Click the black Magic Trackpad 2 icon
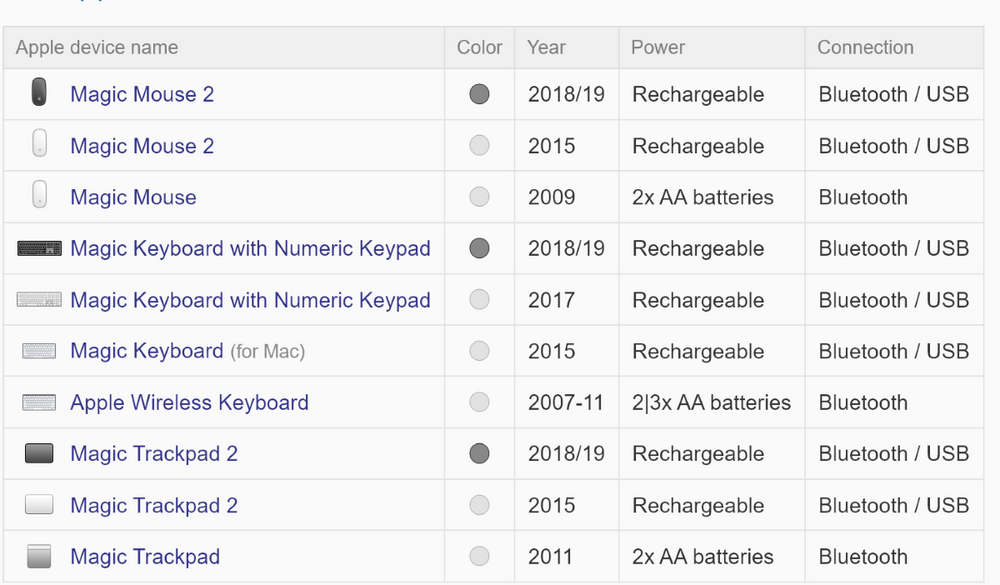 click(x=39, y=454)
